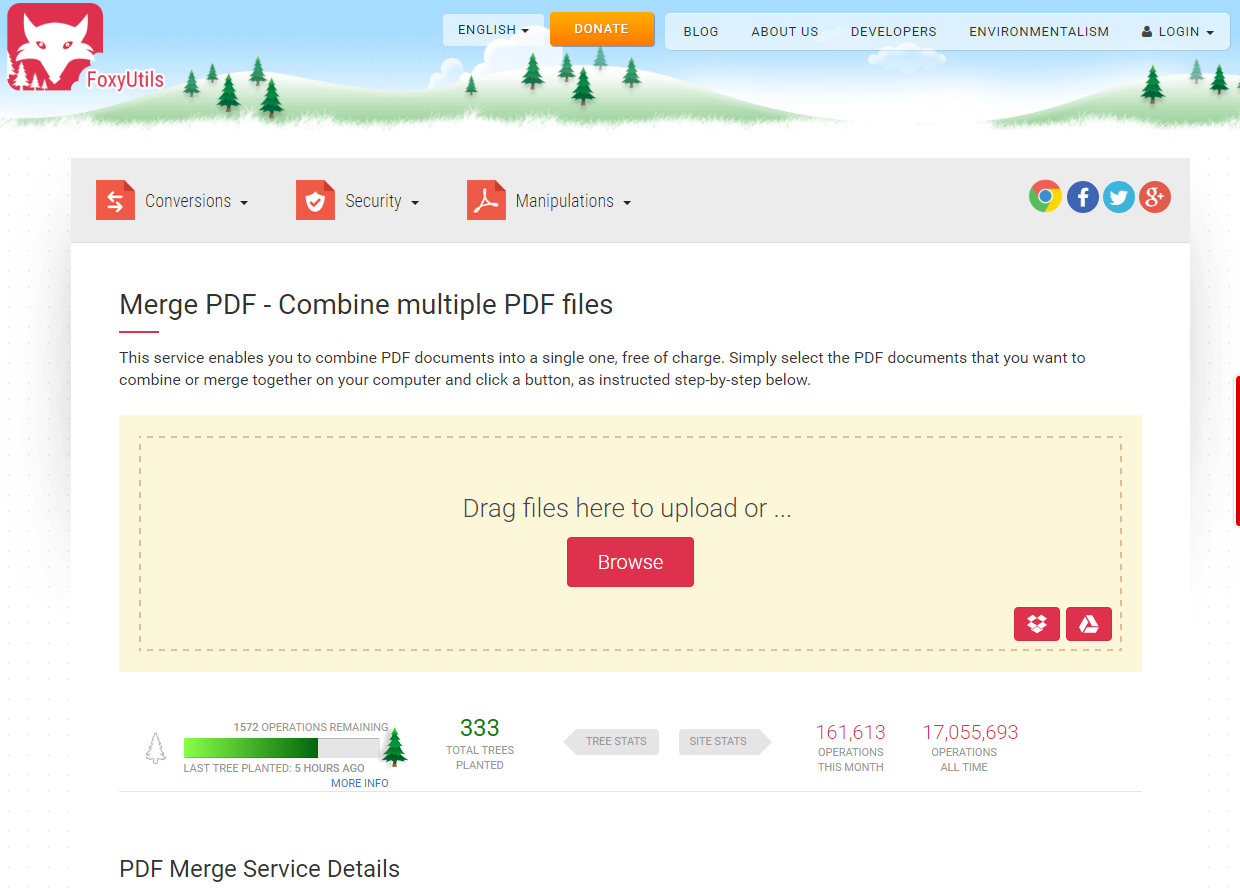The height and width of the screenshot is (888, 1240).
Task: Open the Chrome extension icon
Action: [1045, 197]
